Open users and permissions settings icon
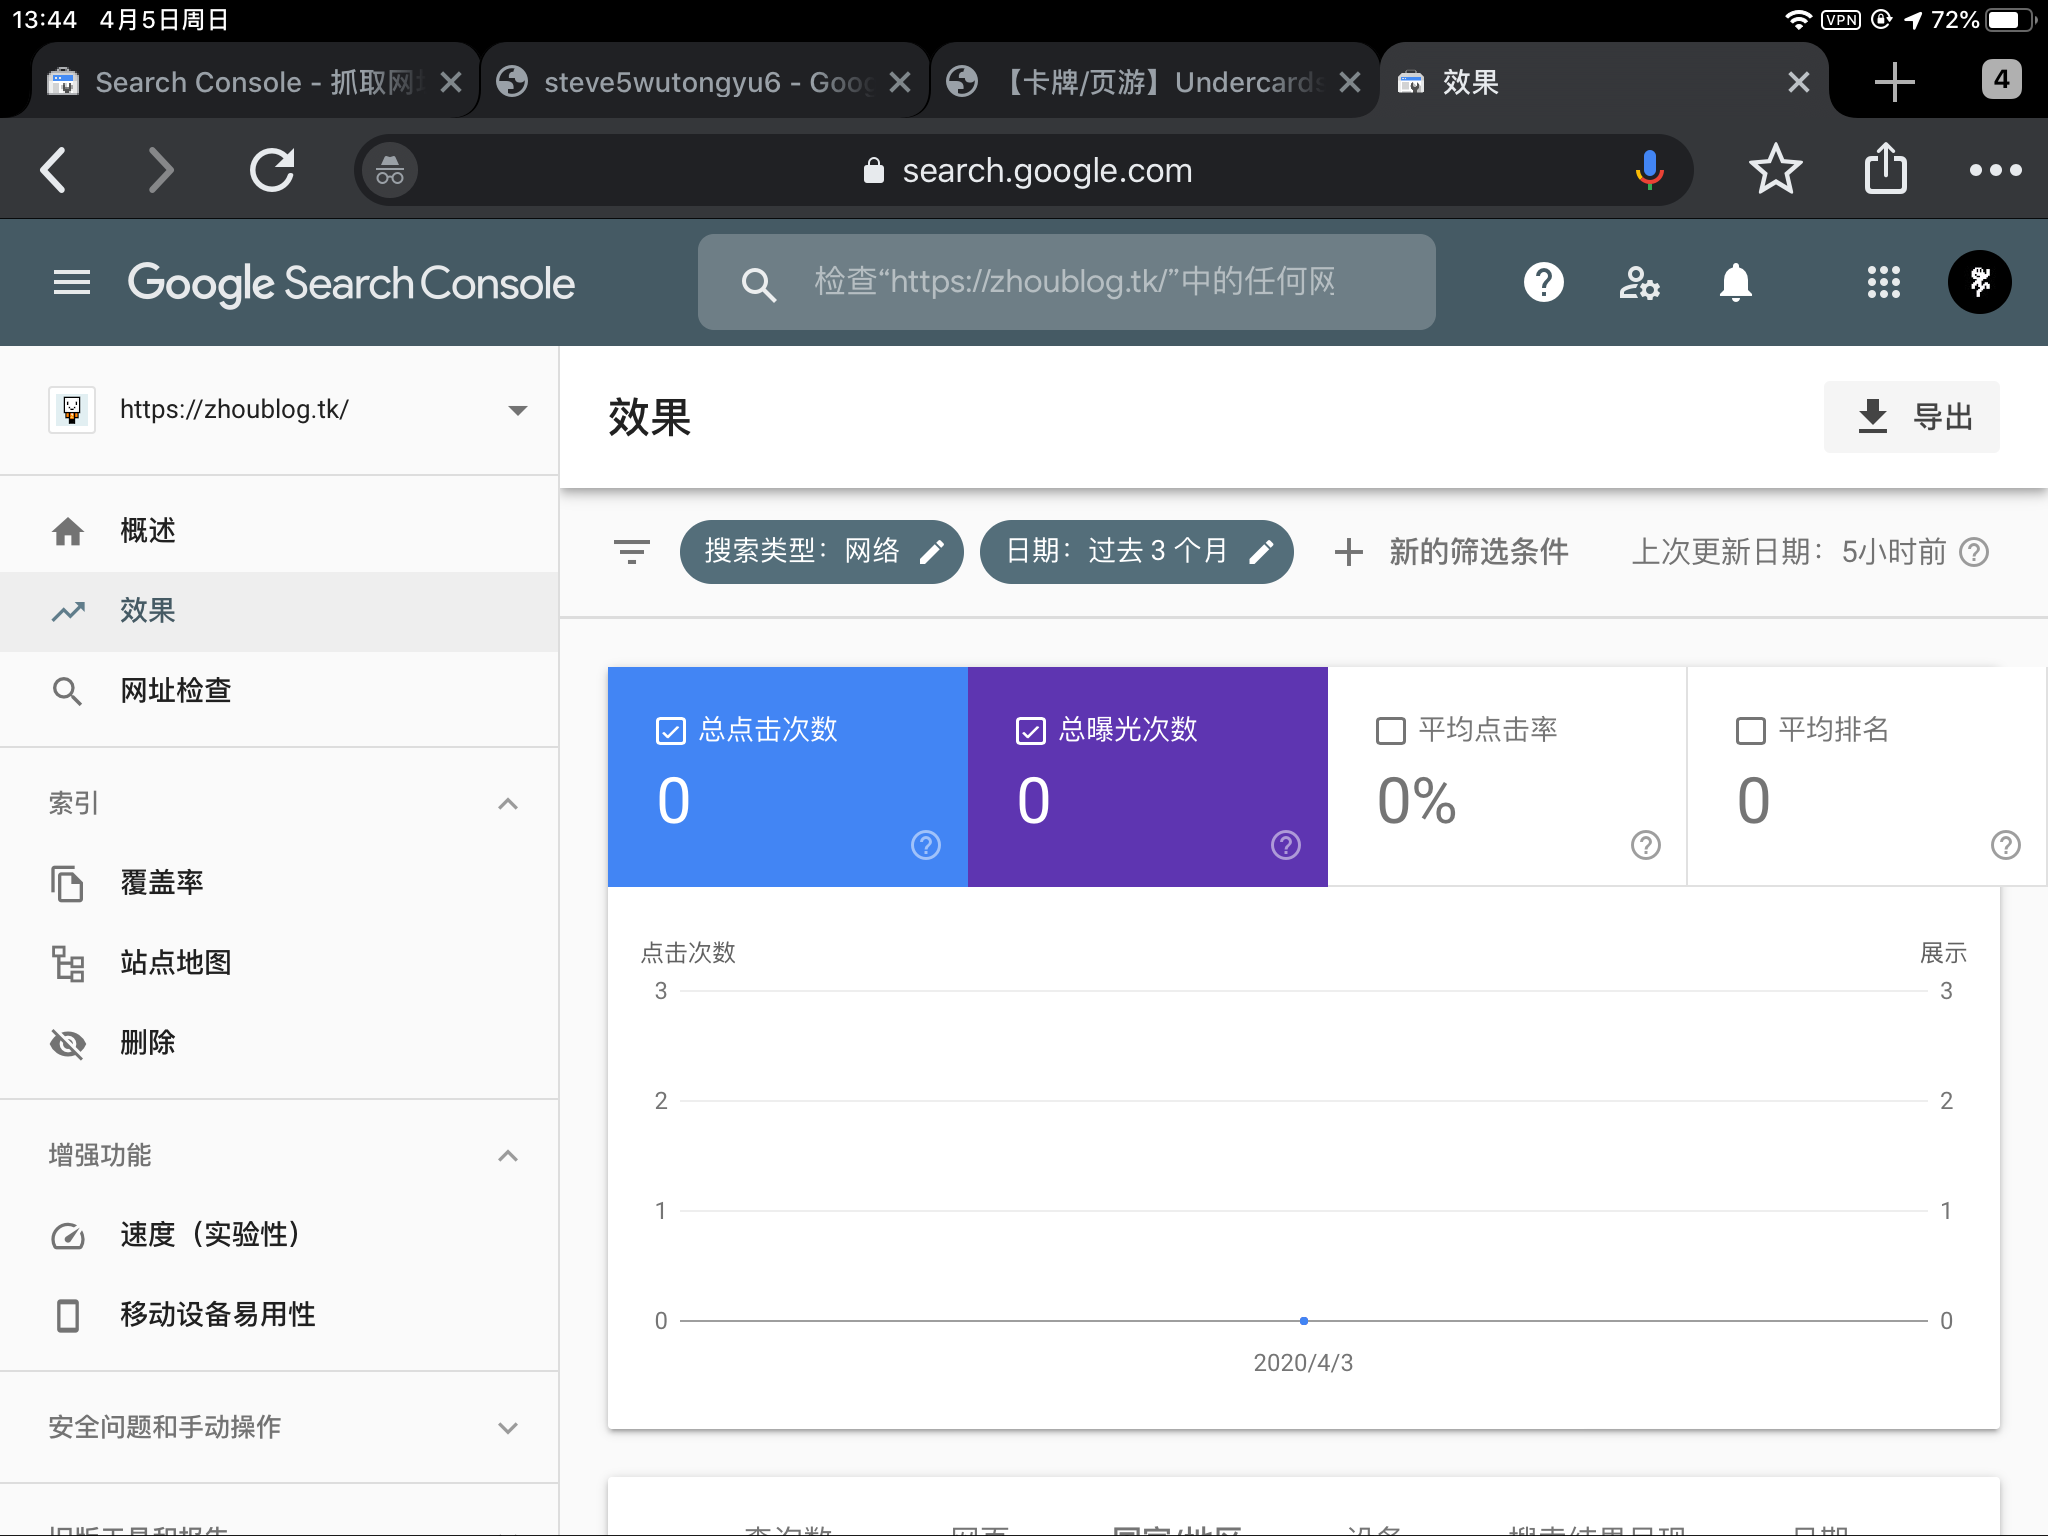The height and width of the screenshot is (1536, 2048). click(x=1639, y=283)
